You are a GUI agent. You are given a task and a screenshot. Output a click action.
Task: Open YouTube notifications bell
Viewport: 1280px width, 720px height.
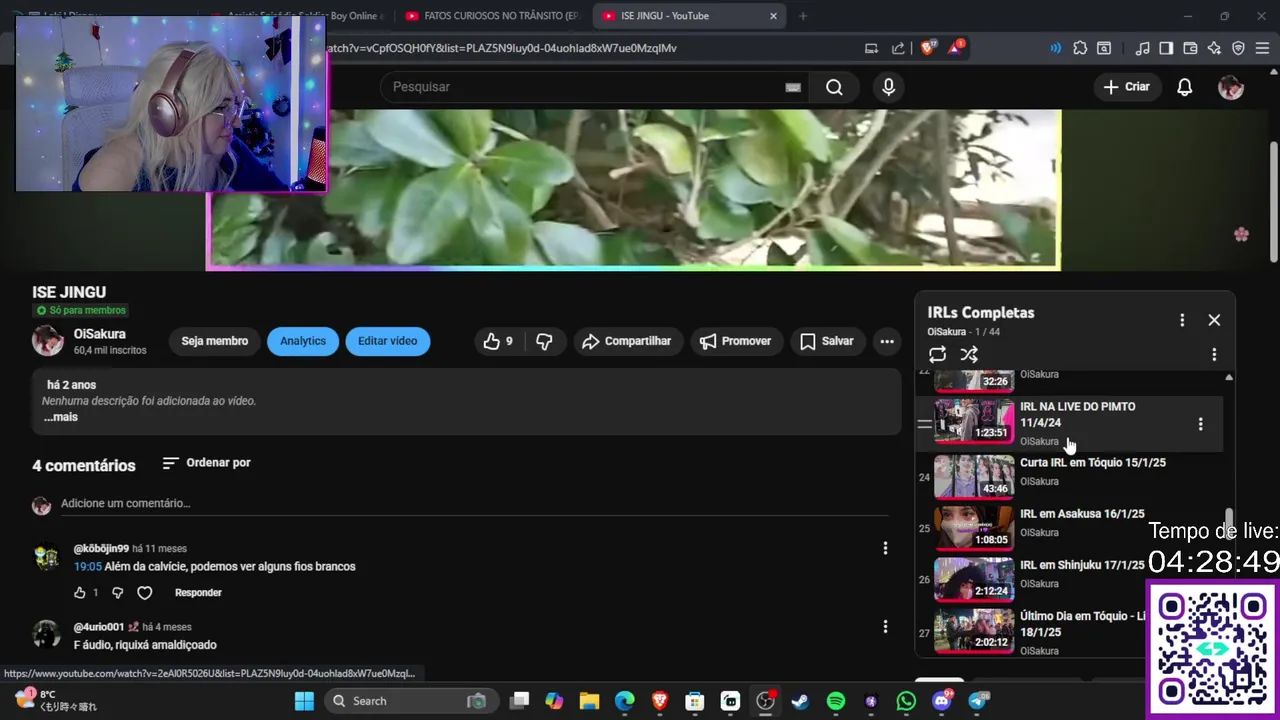[1184, 87]
